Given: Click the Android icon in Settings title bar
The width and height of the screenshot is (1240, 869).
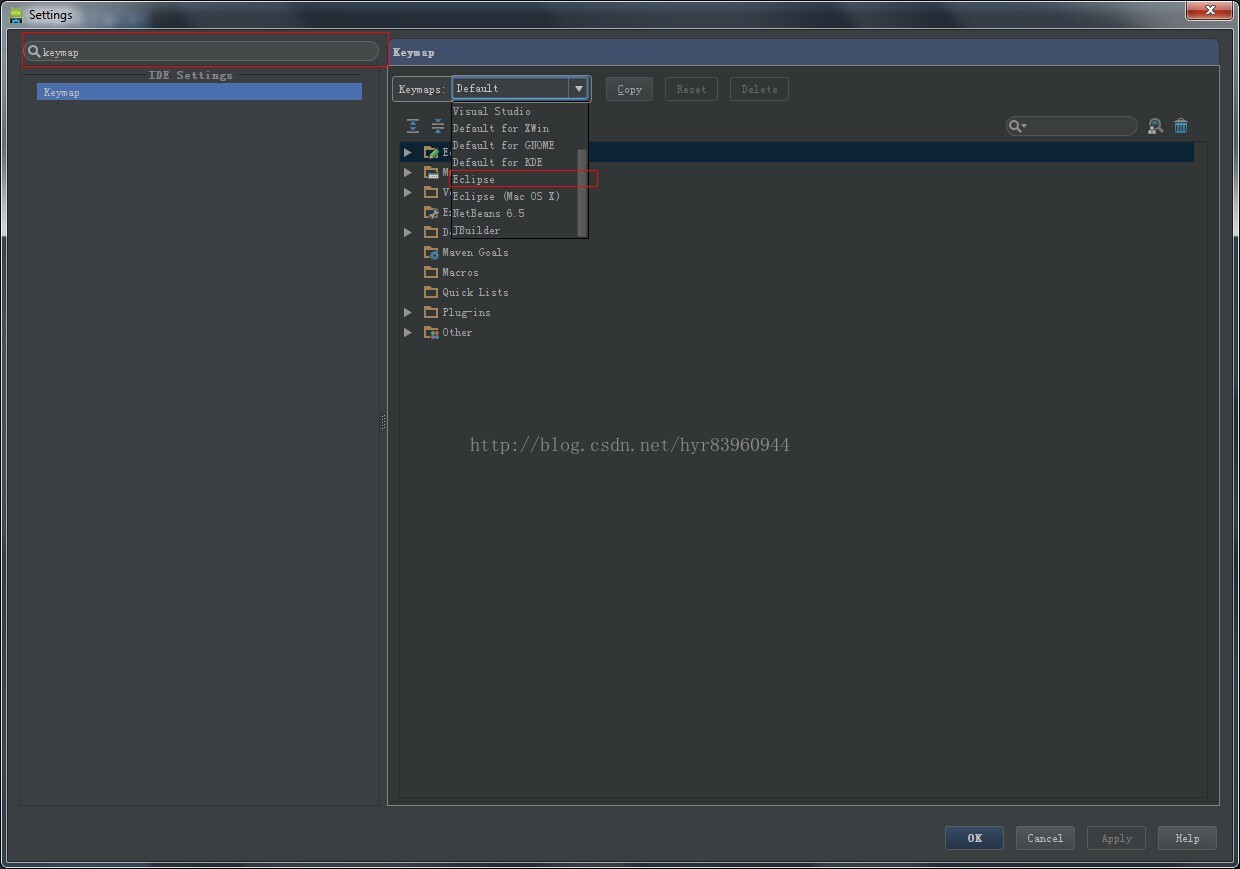Looking at the screenshot, I should tap(15, 15).
